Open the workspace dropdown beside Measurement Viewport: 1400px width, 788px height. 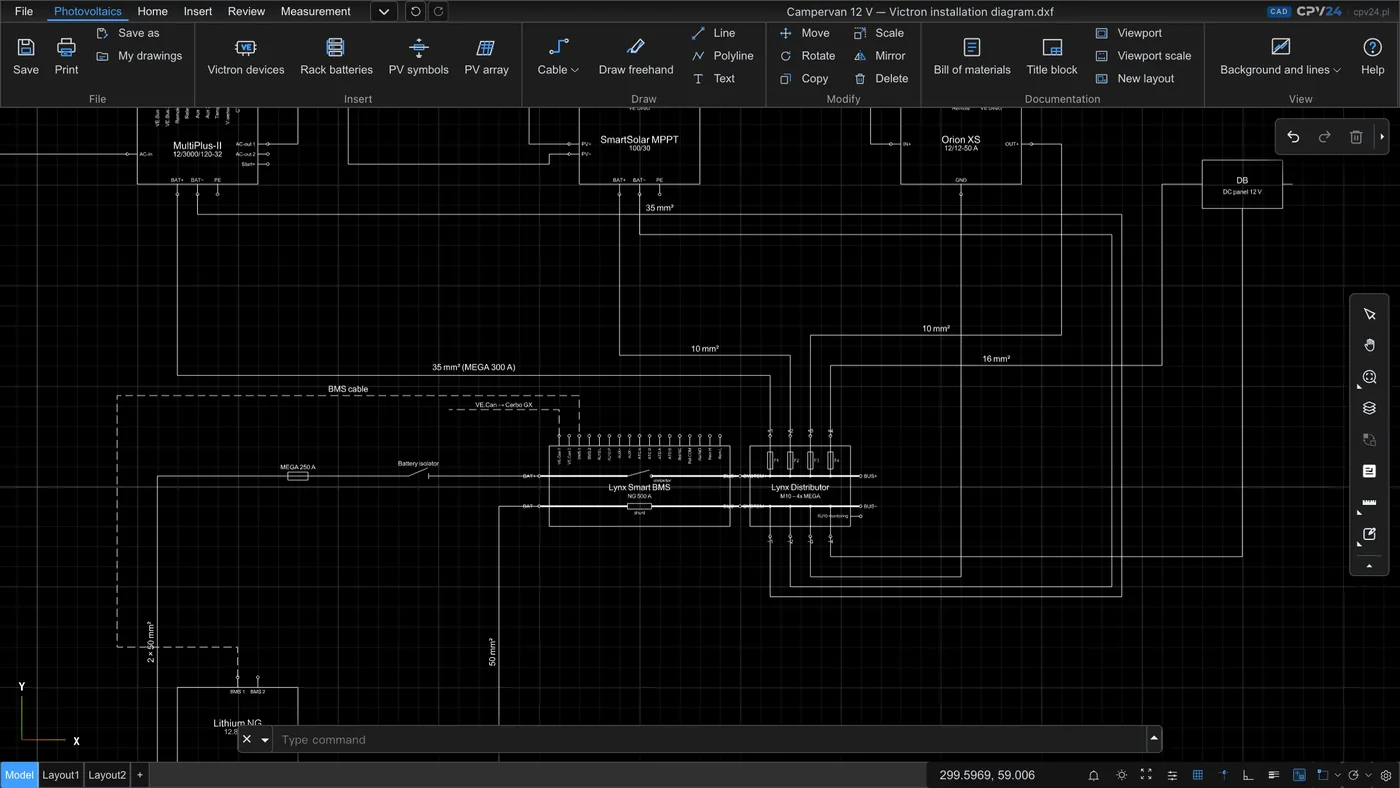coord(383,12)
